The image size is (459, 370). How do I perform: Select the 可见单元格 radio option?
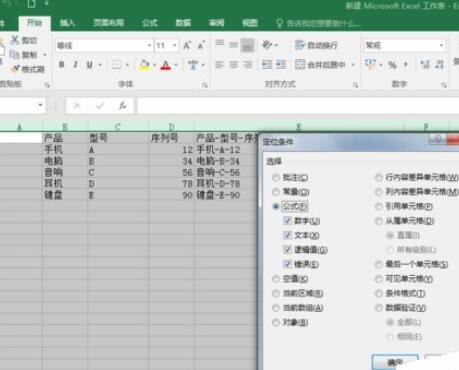379,279
